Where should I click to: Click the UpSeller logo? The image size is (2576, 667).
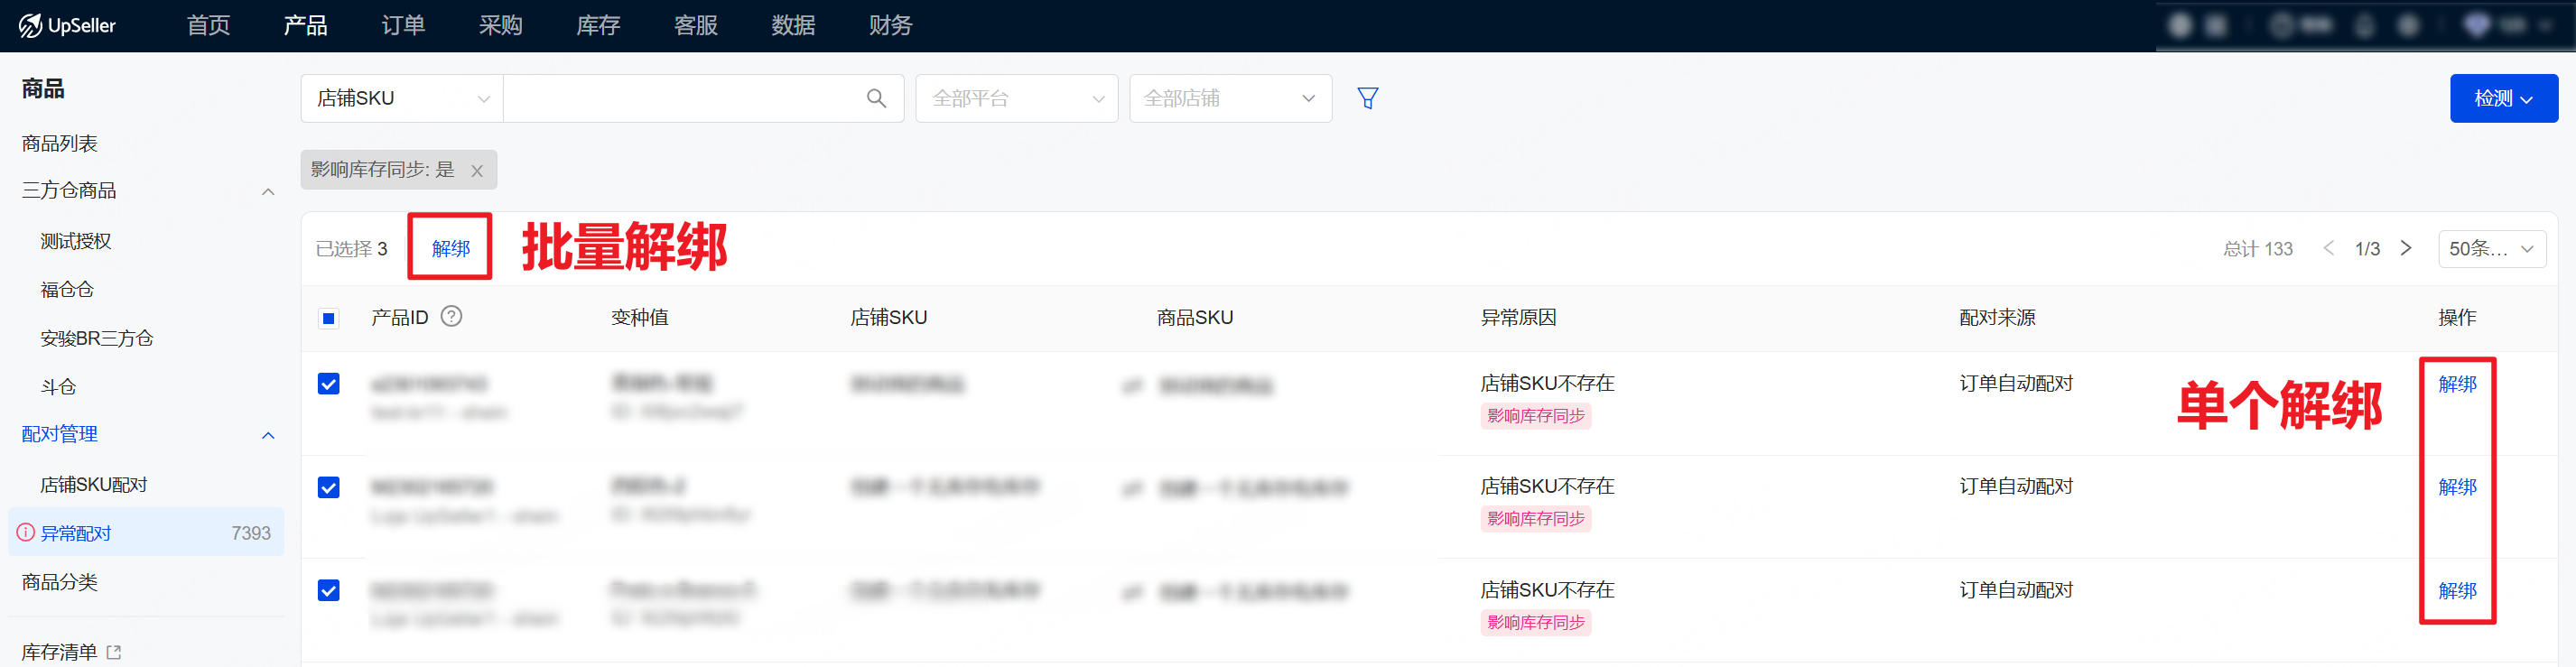click(67, 25)
